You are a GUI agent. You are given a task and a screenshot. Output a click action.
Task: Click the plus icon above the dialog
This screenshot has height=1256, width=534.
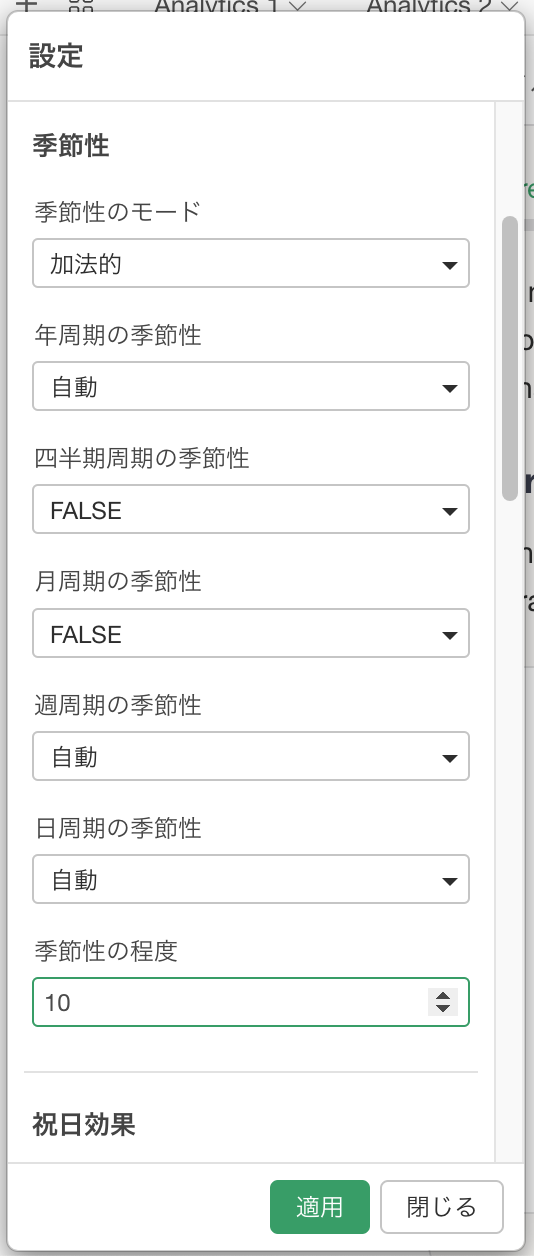[x=24, y=5]
